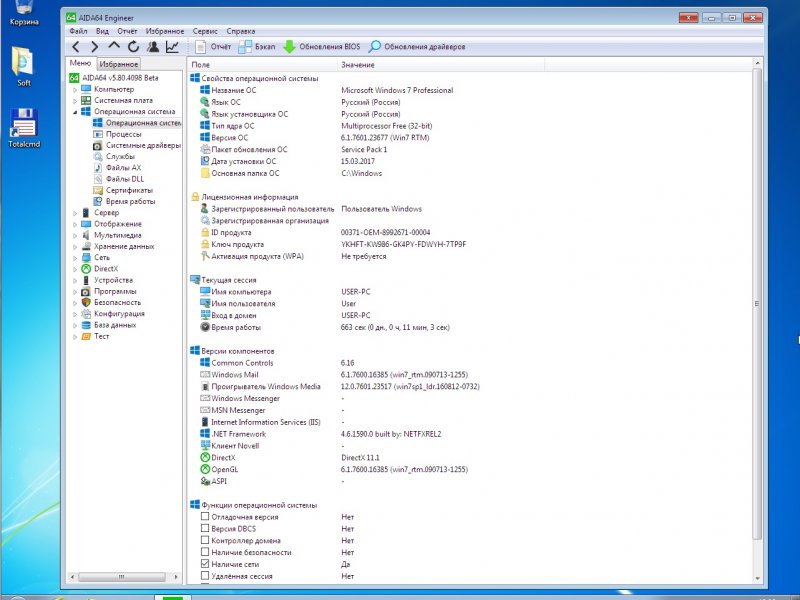This screenshot has width=800, height=600.
Task: Refresh the page with the reload icon
Action: 133,47
